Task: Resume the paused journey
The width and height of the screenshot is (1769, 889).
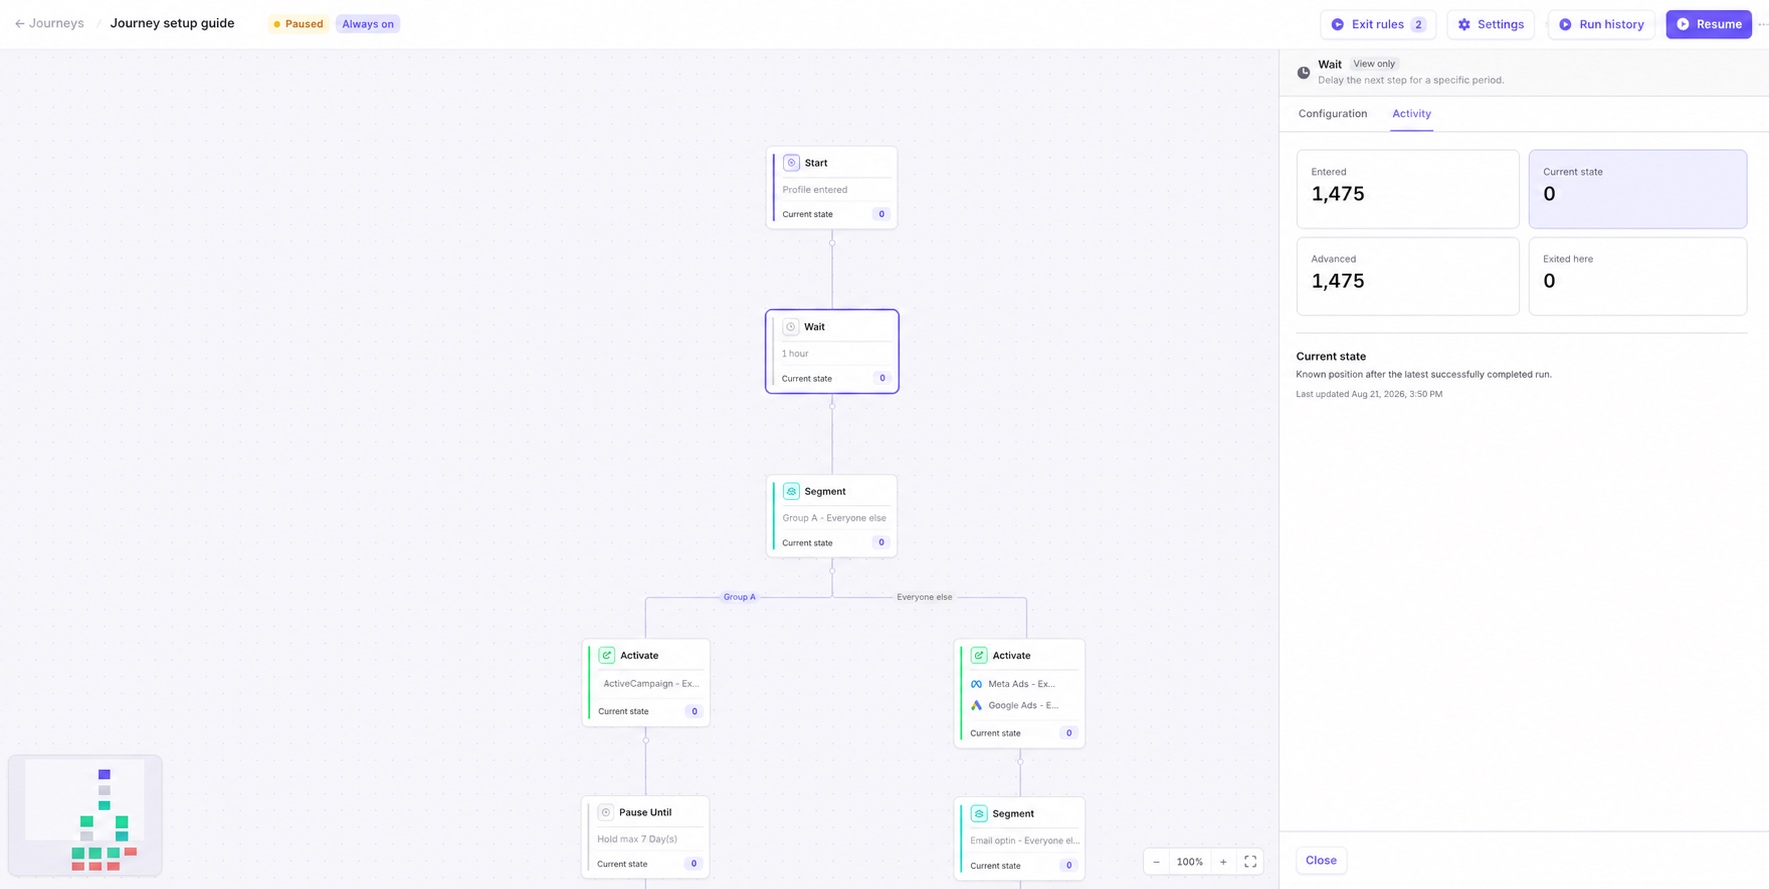Action: (1708, 24)
